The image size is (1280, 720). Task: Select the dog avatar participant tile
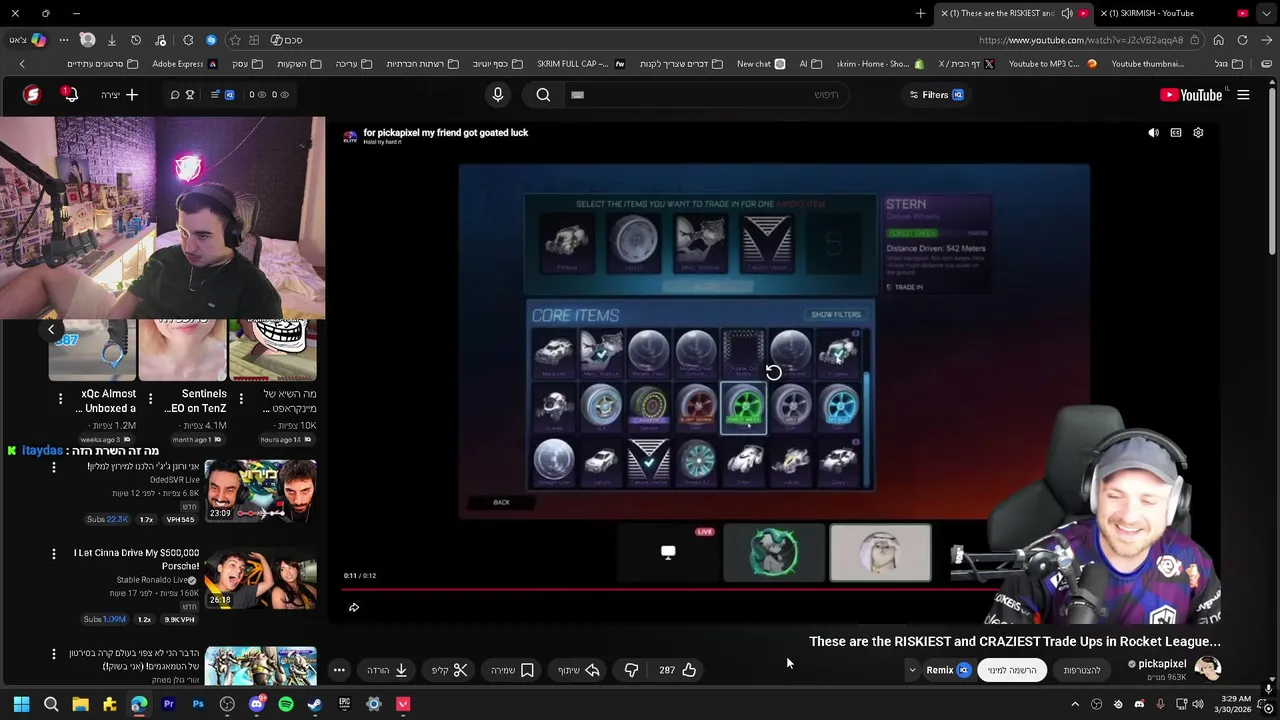[880, 552]
